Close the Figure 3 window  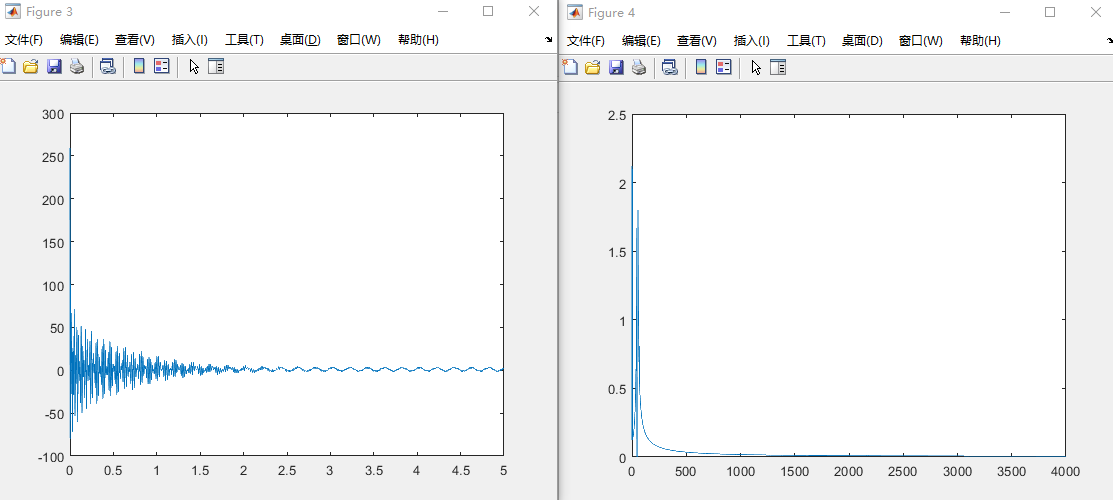(x=534, y=12)
